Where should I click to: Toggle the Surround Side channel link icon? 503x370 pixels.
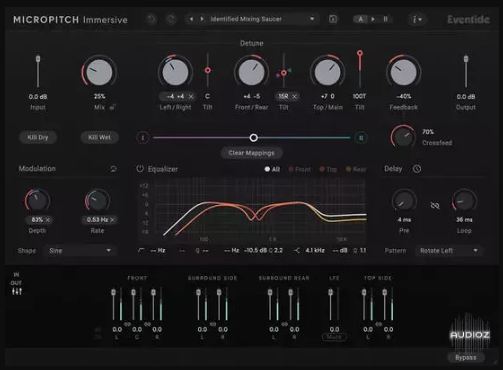pyautogui.click(x=213, y=324)
